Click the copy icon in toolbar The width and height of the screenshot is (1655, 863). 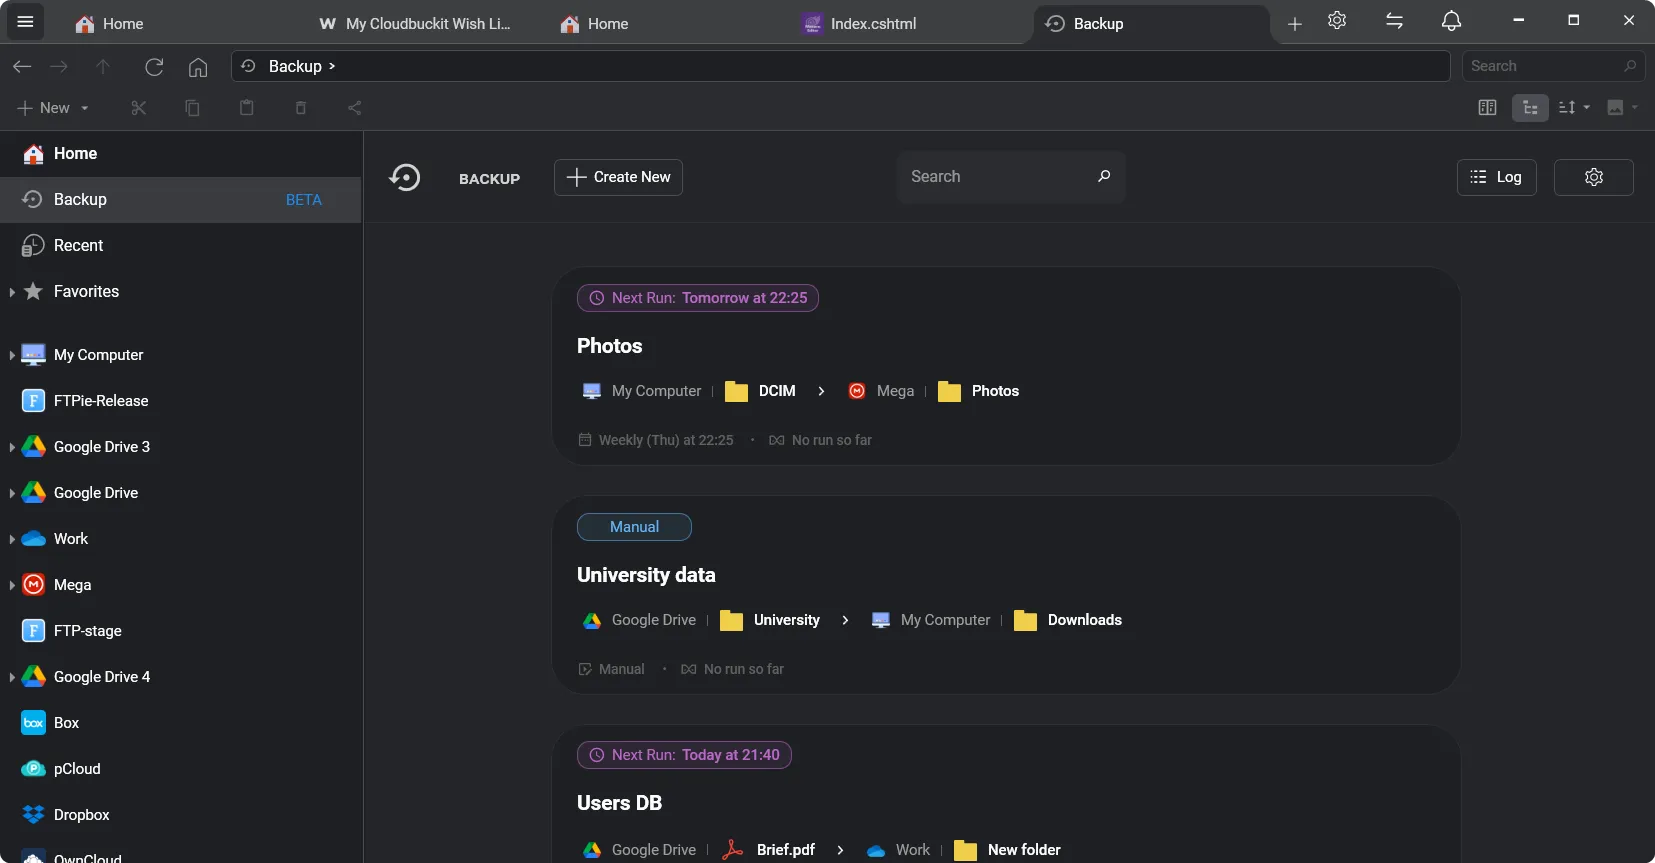(x=192, y=107)
